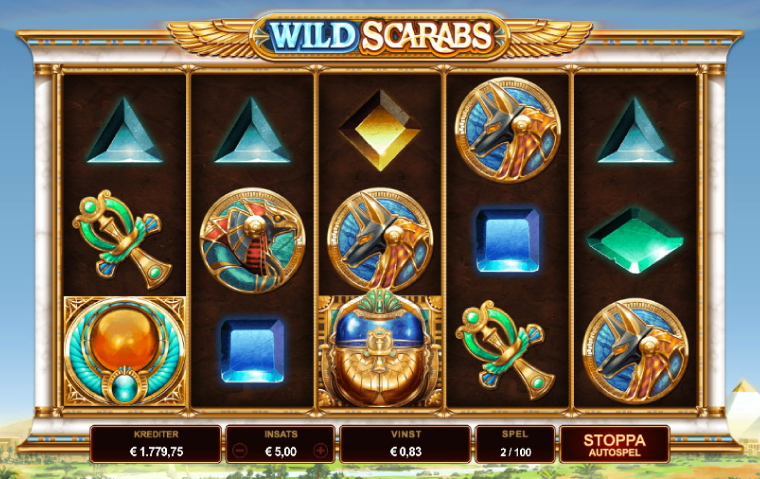
Task: Select the green emerald gem on reel five
Action: pos(635,240)
